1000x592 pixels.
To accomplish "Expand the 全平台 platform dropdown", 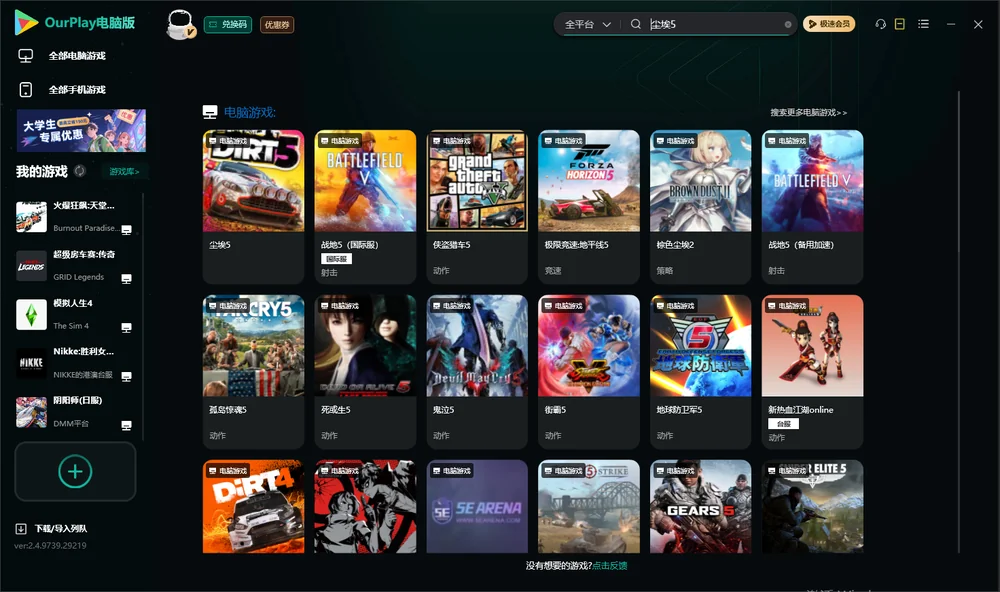I will (587, 24).
